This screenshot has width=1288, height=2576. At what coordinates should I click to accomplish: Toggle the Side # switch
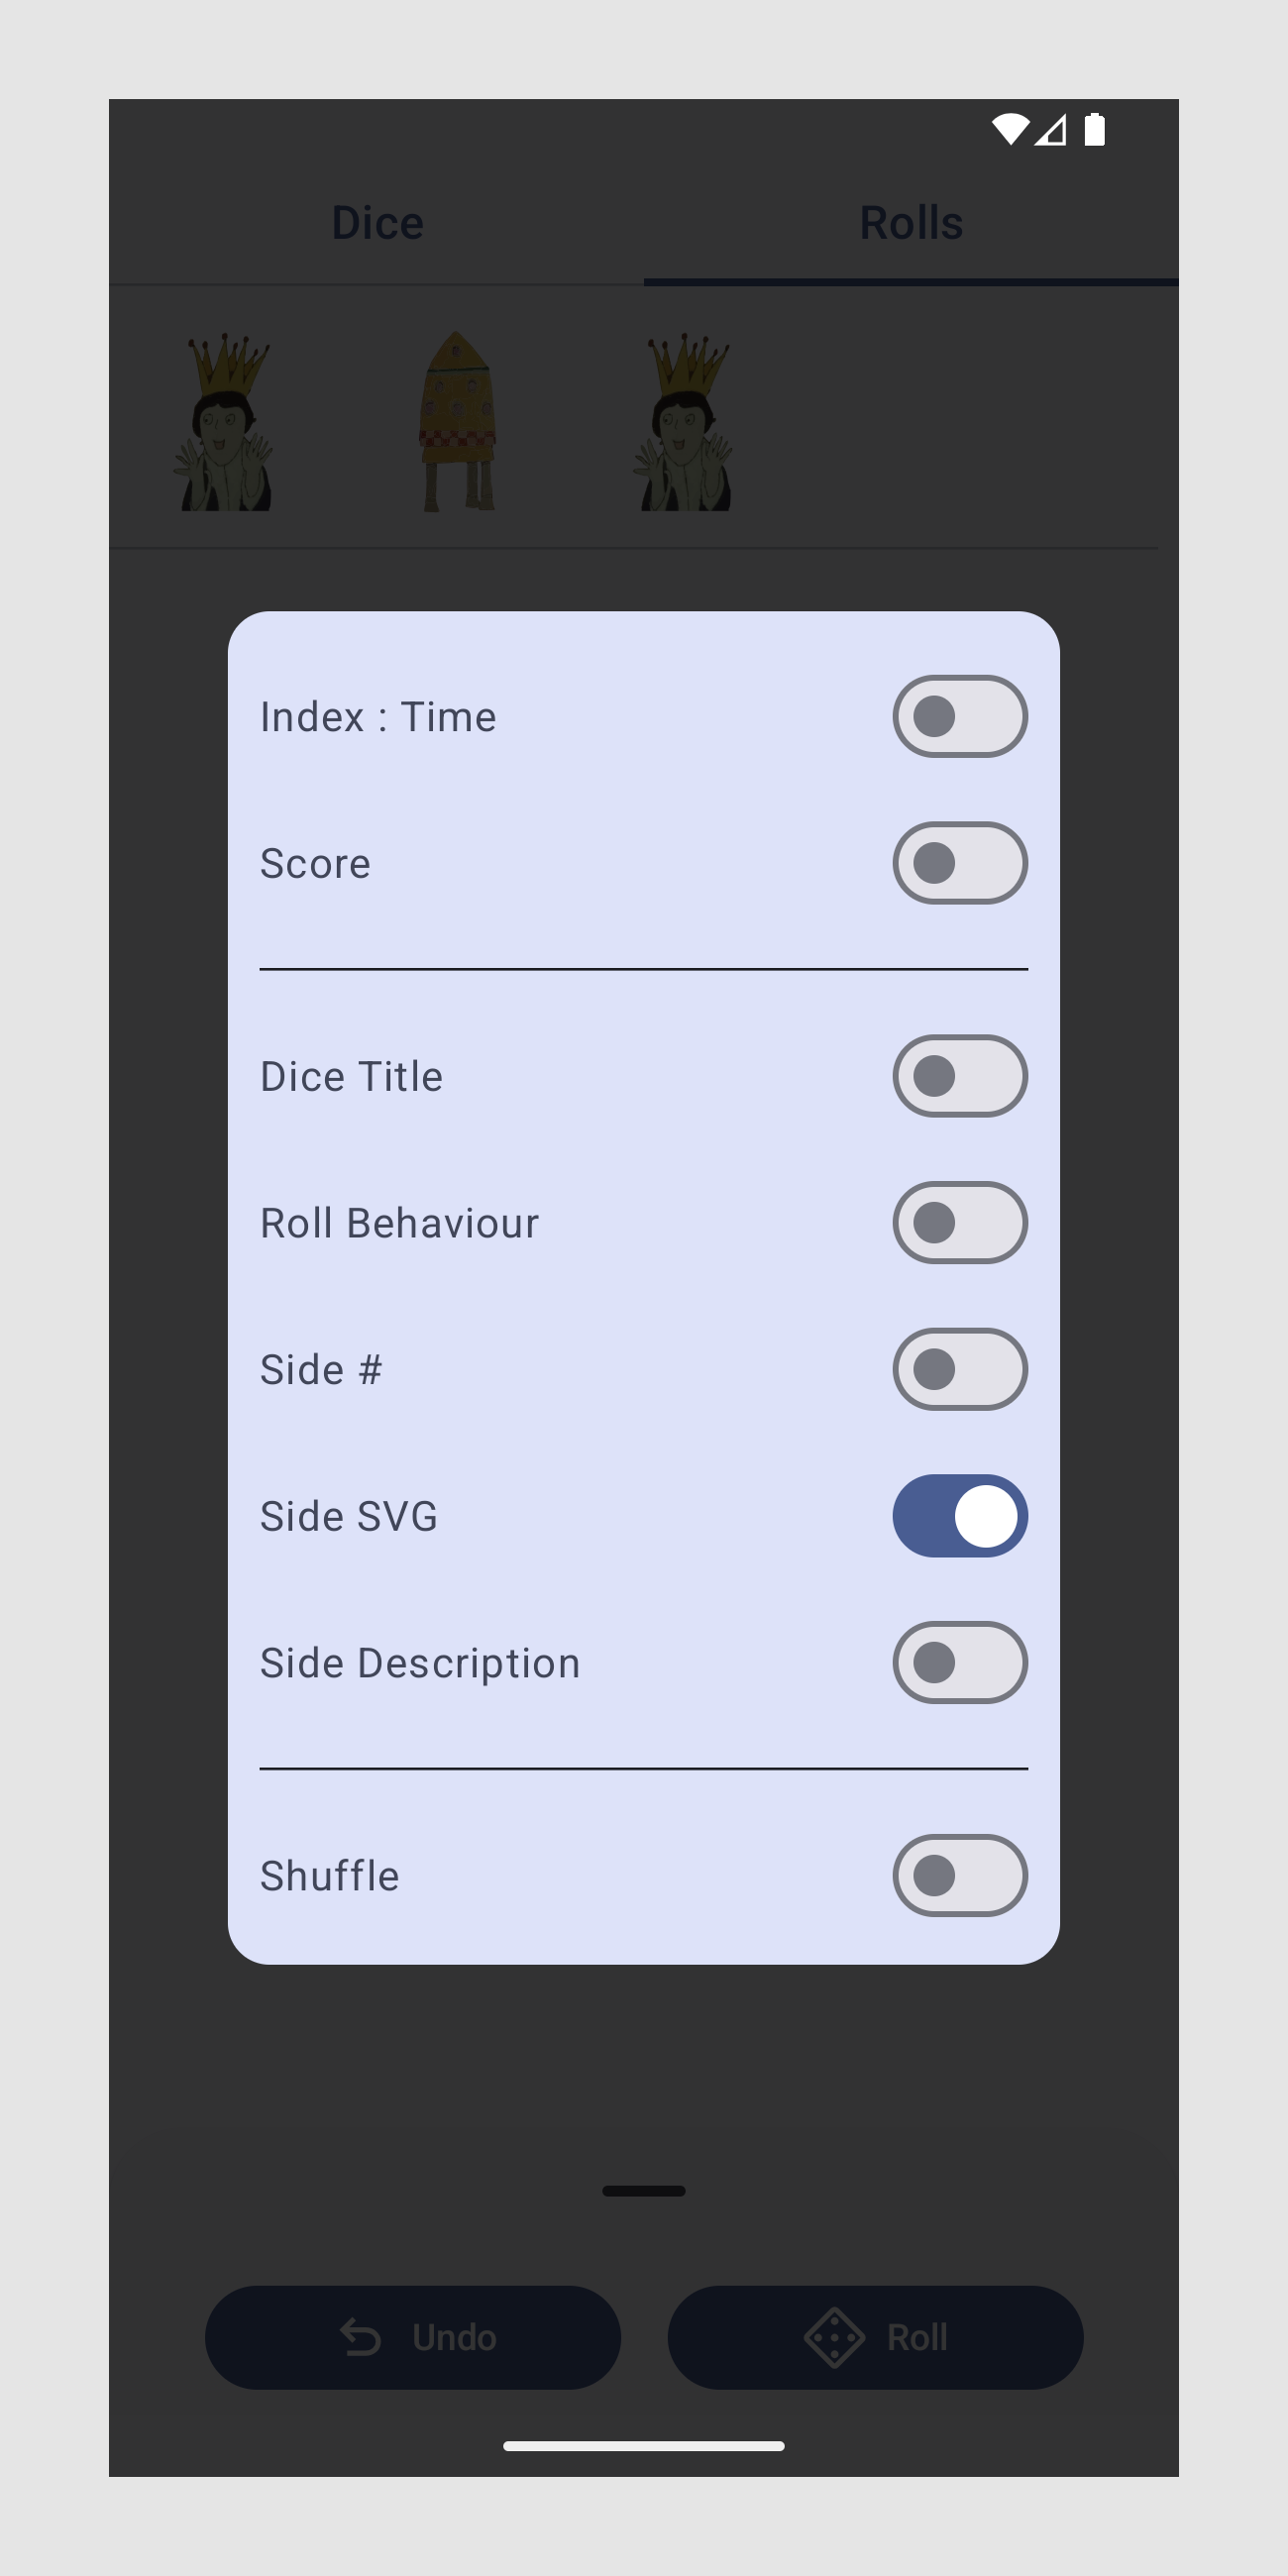pyautogui.click(x=959, y=1368)
